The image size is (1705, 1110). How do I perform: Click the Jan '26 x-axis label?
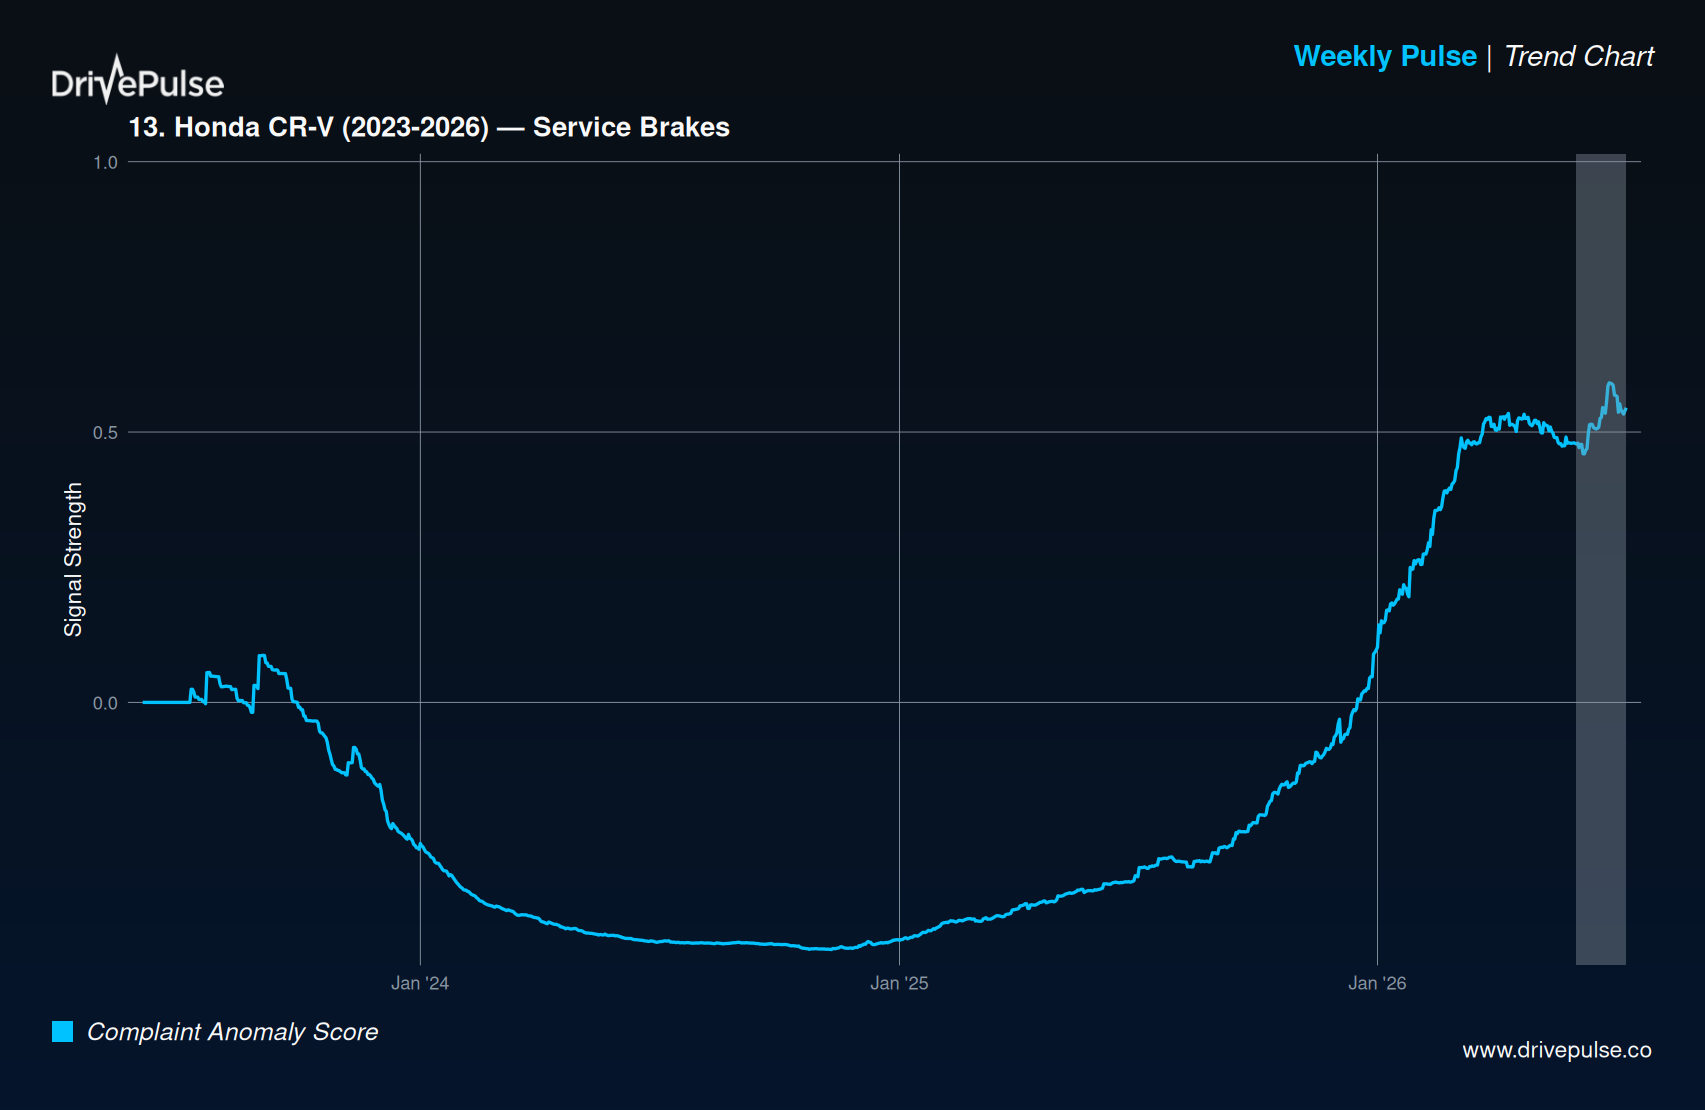coord(1377,983)
